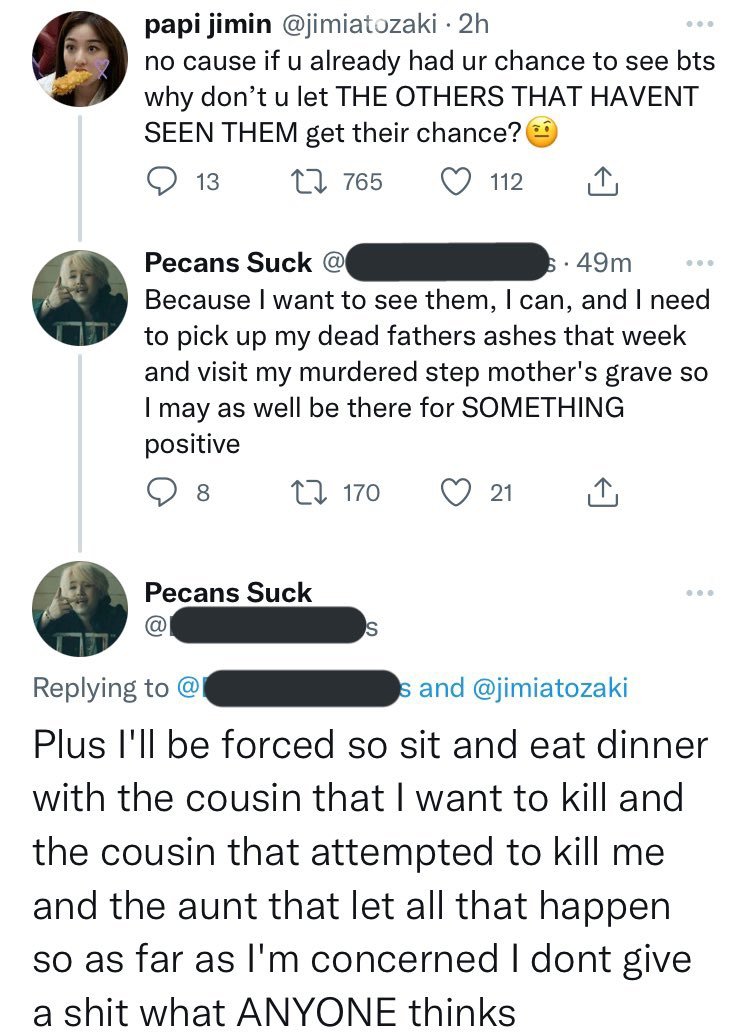Like papi jimin's tweet with 112 likes
Viewport: 750px width, 1036px height.
[455, 182]
